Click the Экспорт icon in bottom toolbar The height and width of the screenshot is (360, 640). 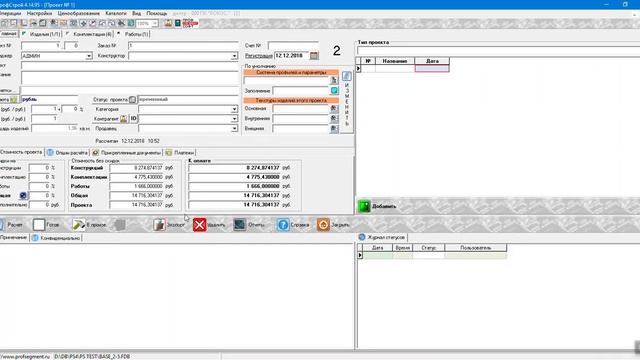[159, 224]
